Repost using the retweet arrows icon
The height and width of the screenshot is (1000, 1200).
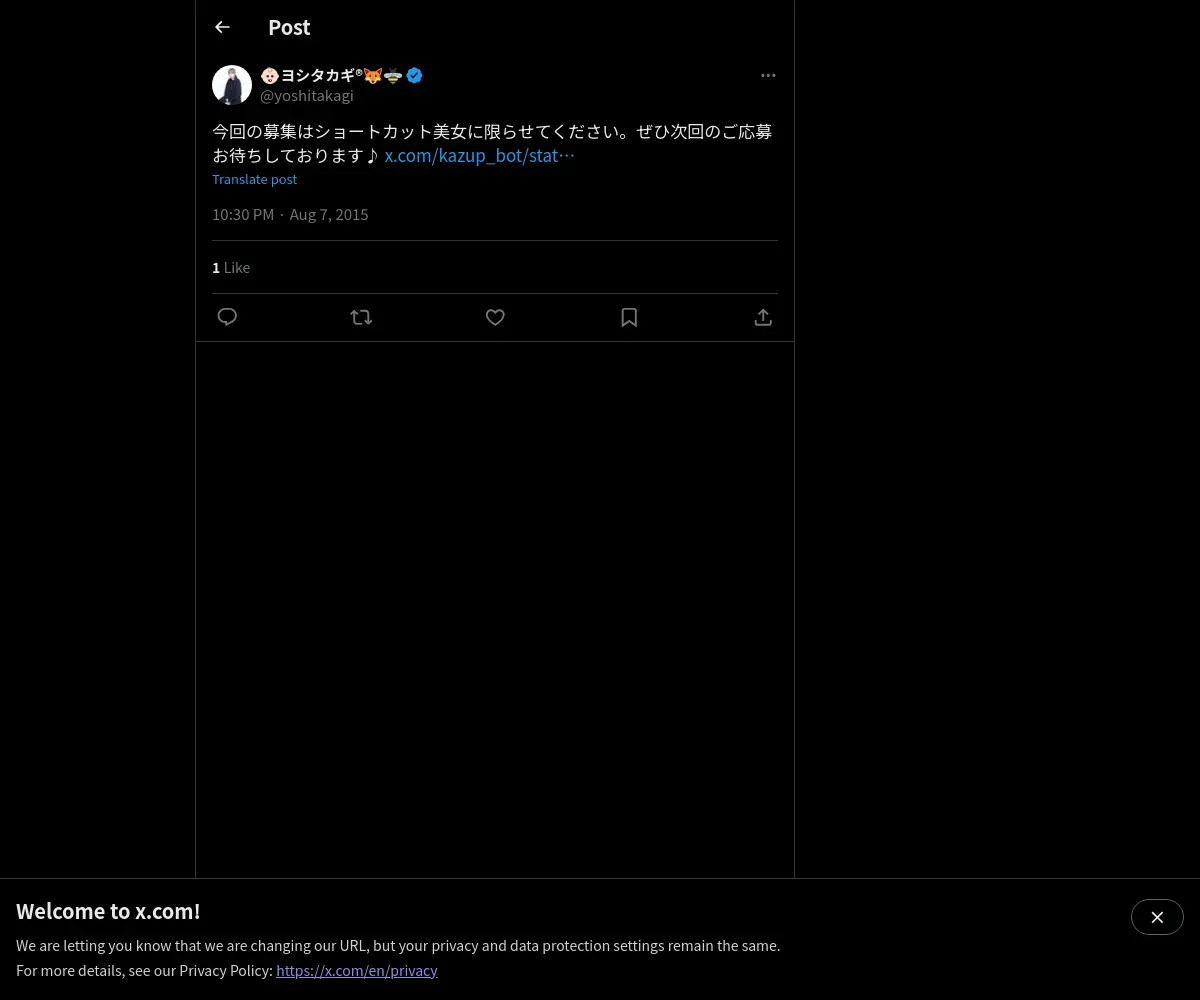[361, 317]
